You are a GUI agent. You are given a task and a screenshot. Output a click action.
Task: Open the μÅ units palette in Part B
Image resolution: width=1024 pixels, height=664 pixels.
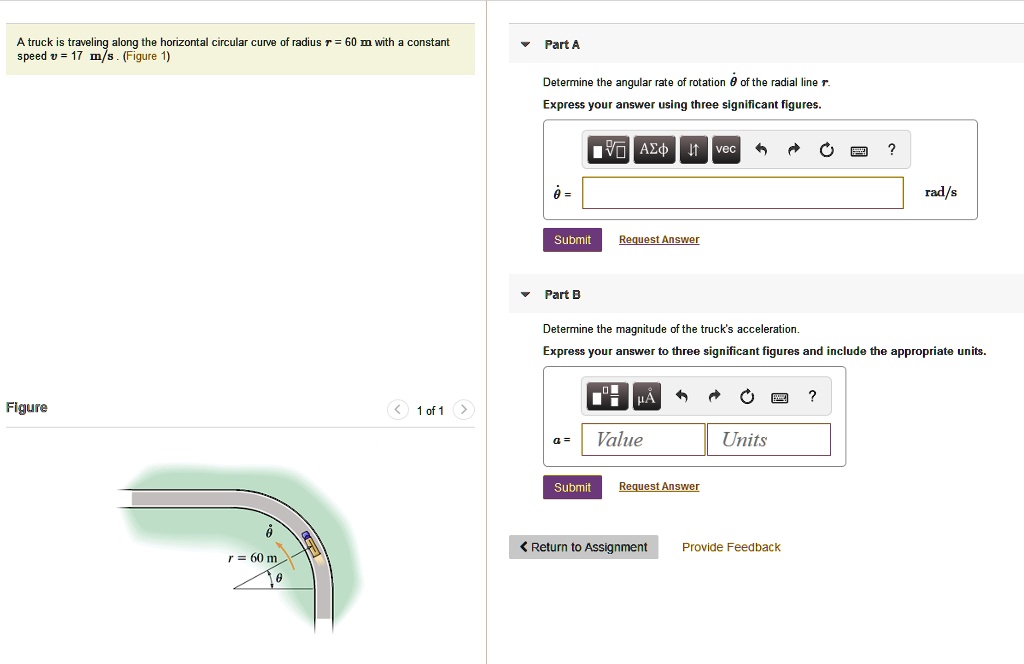pyautogui.click(x=646, y=396)
